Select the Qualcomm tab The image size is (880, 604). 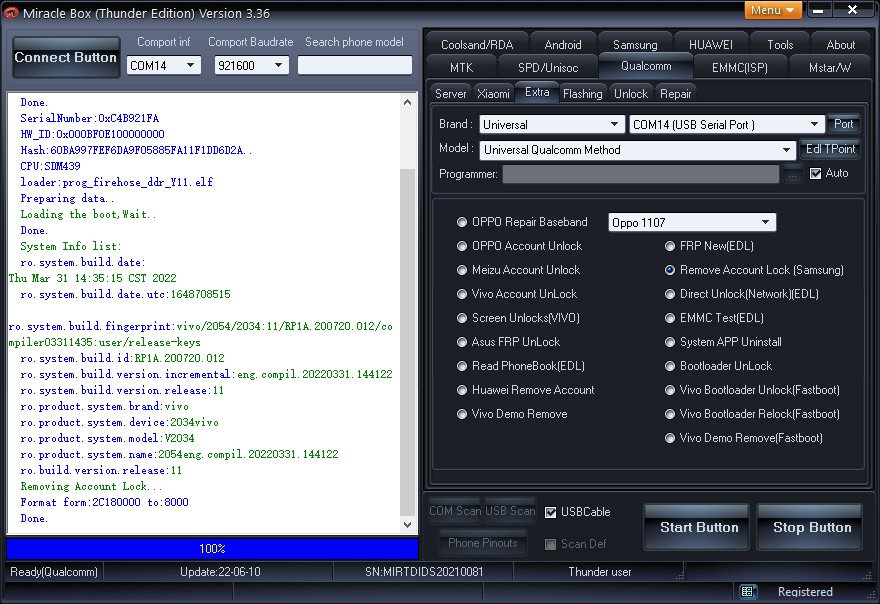pyautogui.click(x=646, y=66)
